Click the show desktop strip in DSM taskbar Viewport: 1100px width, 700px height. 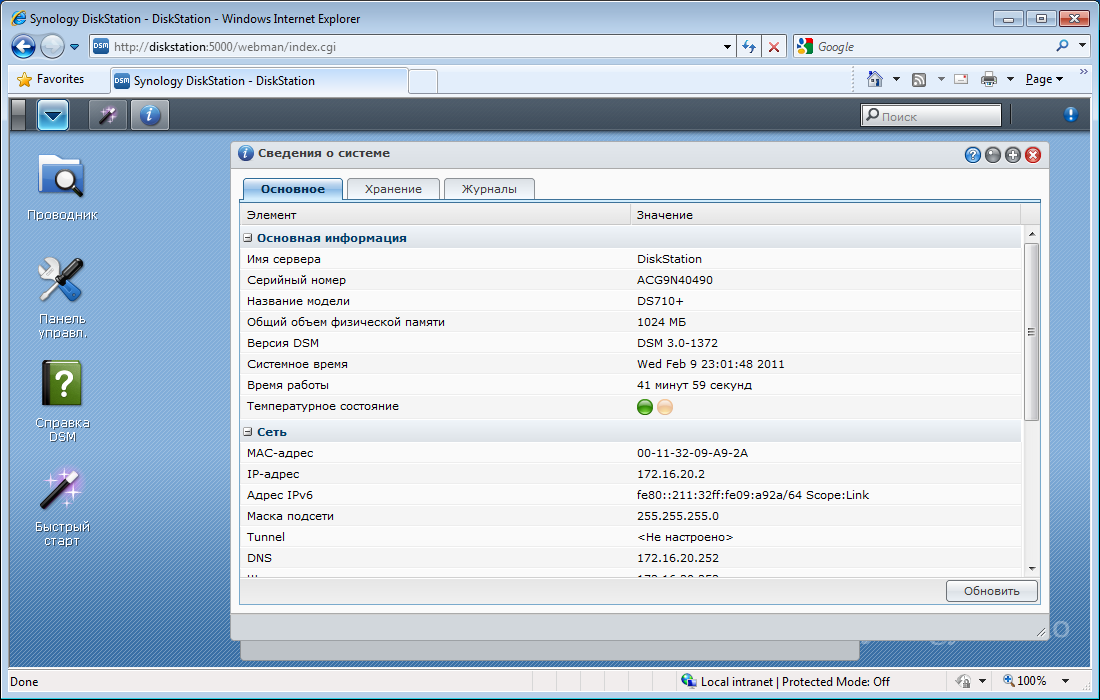19,115
